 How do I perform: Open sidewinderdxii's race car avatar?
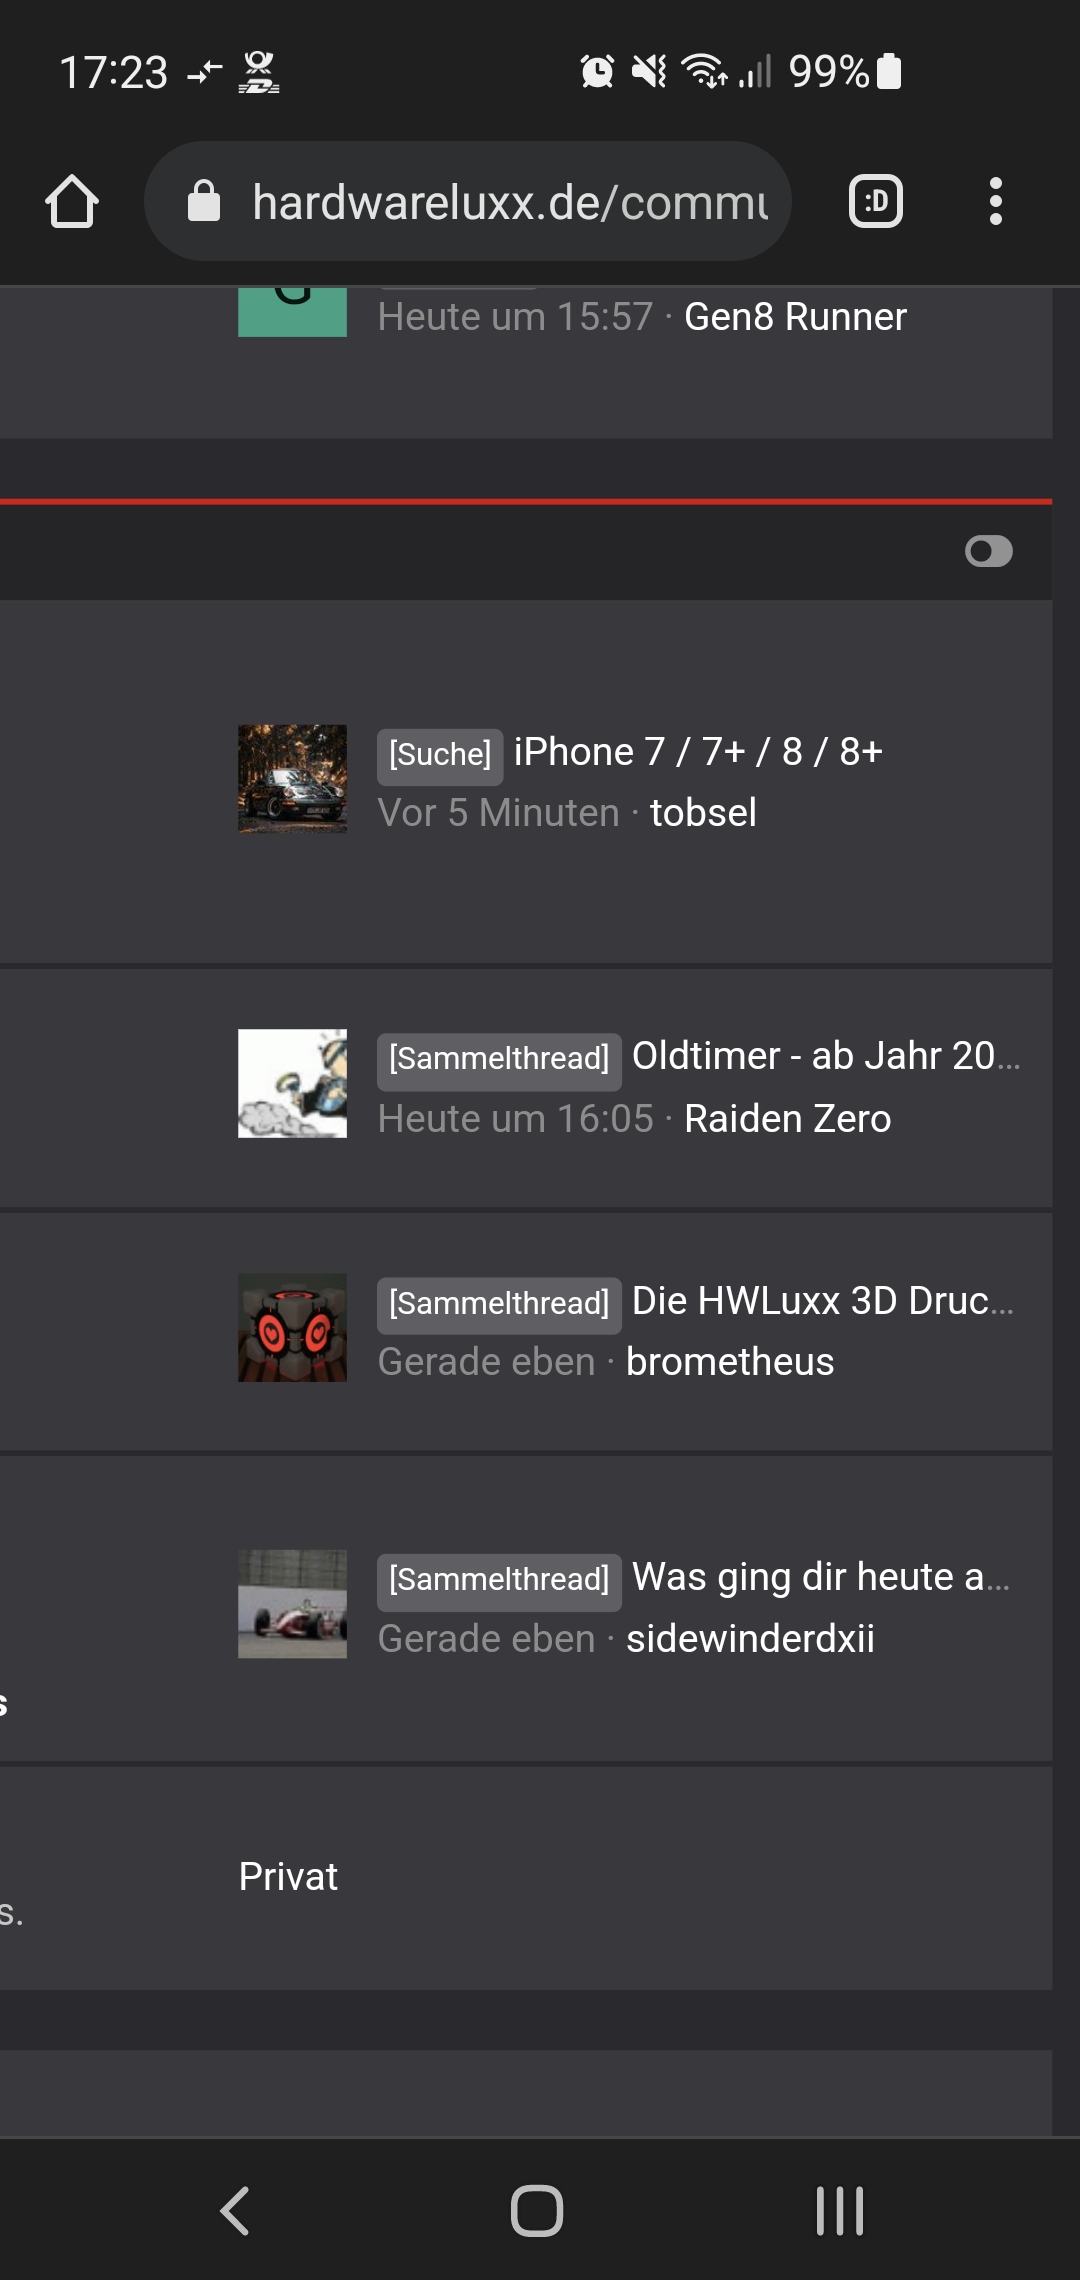[x=292, y=1604]
